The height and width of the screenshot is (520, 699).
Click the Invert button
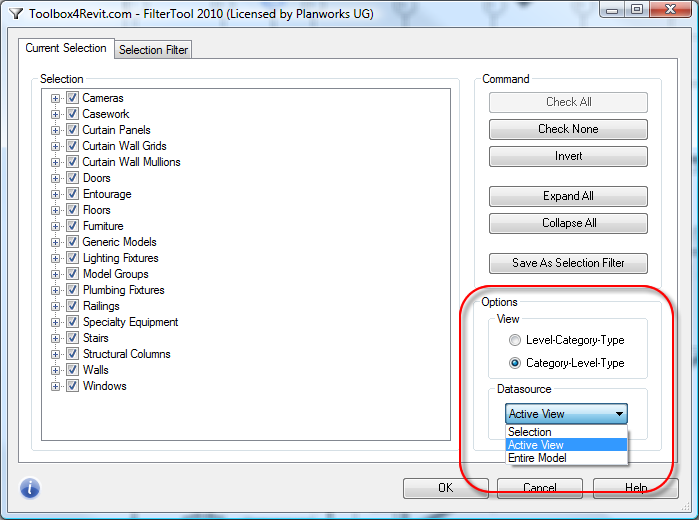pyautogui.click(x=568, y=156)
